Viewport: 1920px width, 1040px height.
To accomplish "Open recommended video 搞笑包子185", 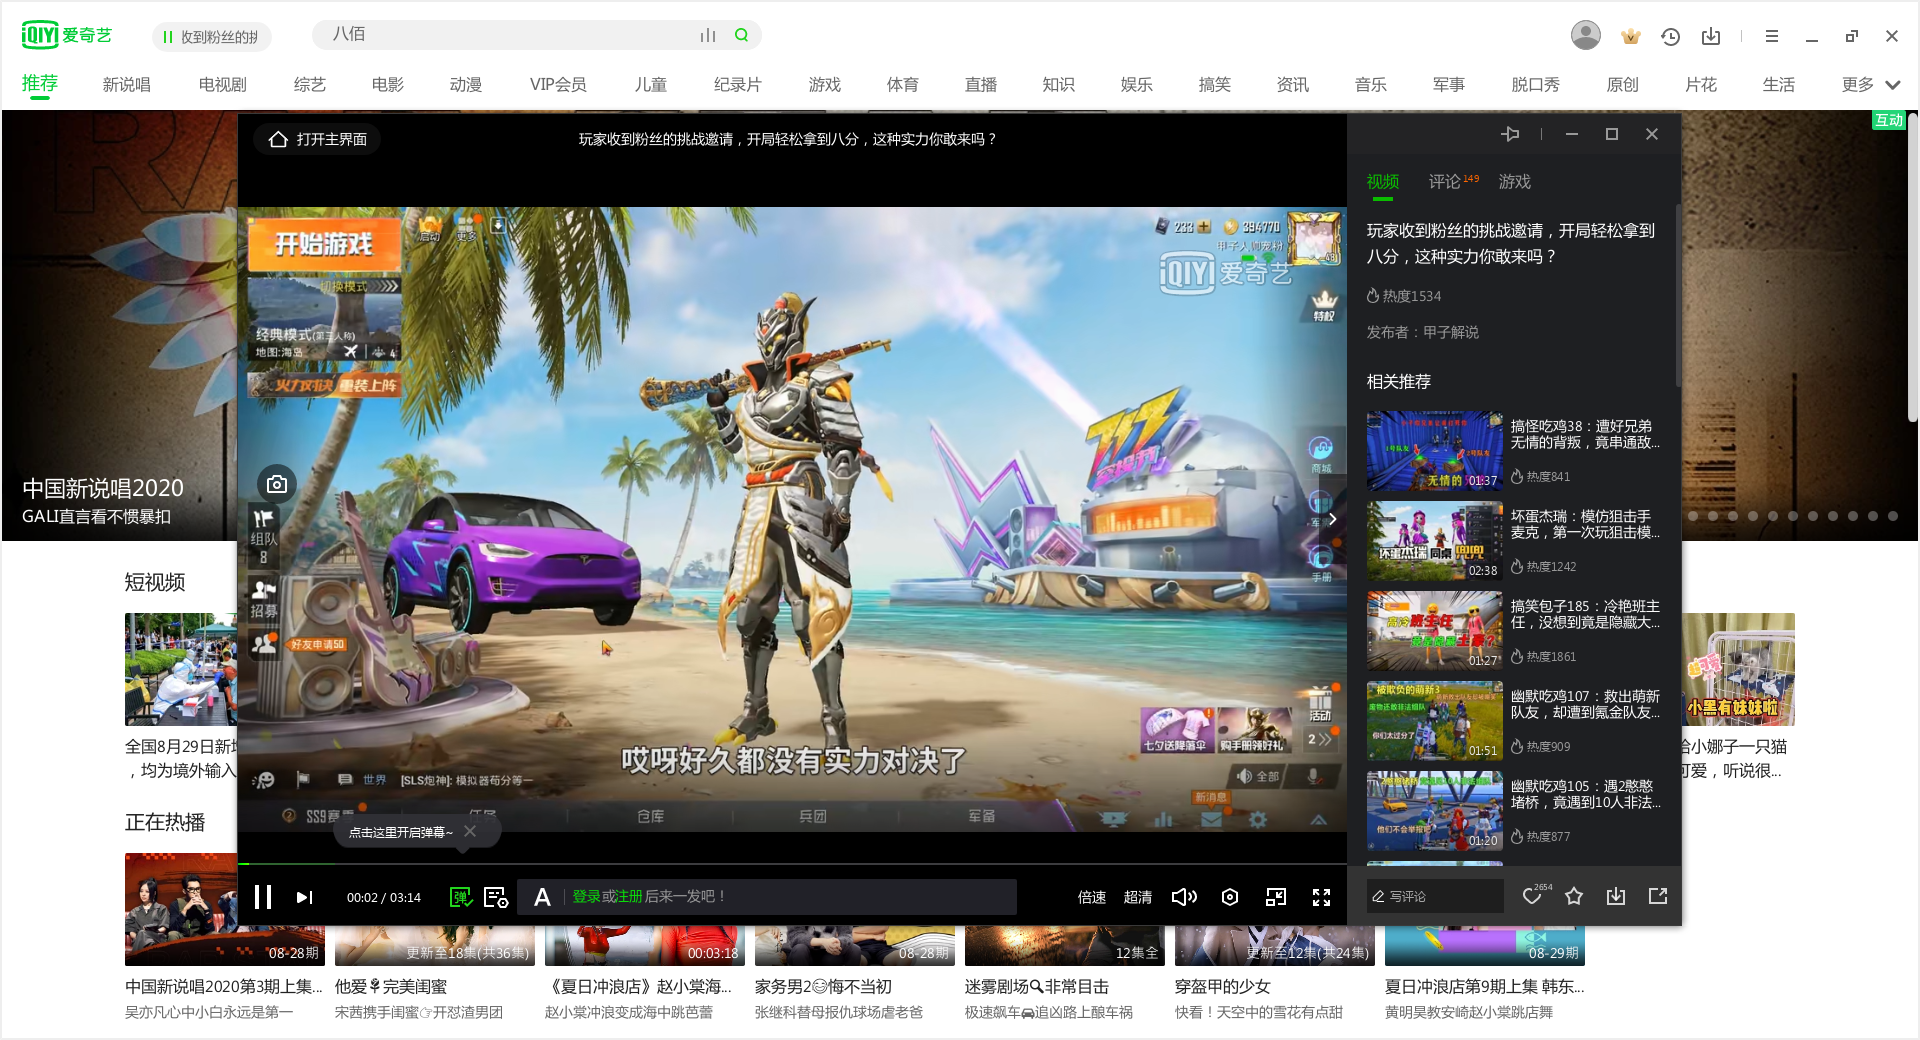I will (x=1515, y=631).
